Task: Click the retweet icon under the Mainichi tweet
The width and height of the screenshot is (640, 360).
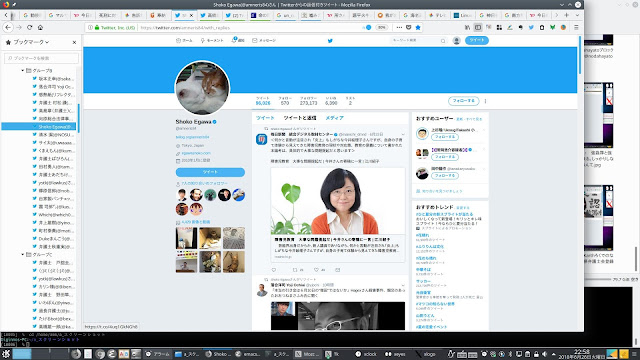Action: click(295, 270)
